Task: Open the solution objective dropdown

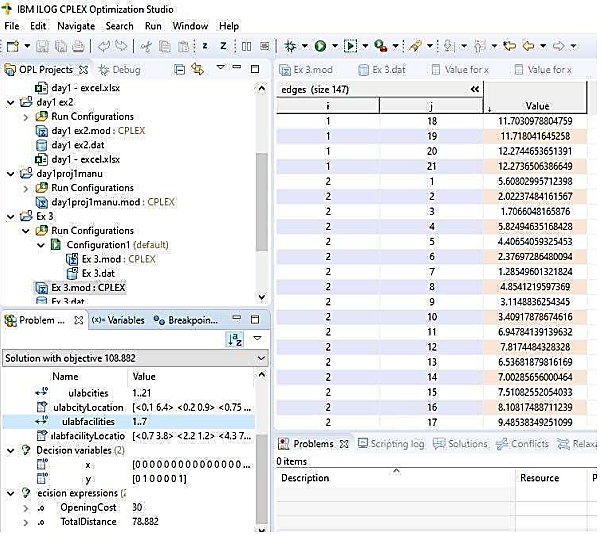Action: click(x=260, y=357)
